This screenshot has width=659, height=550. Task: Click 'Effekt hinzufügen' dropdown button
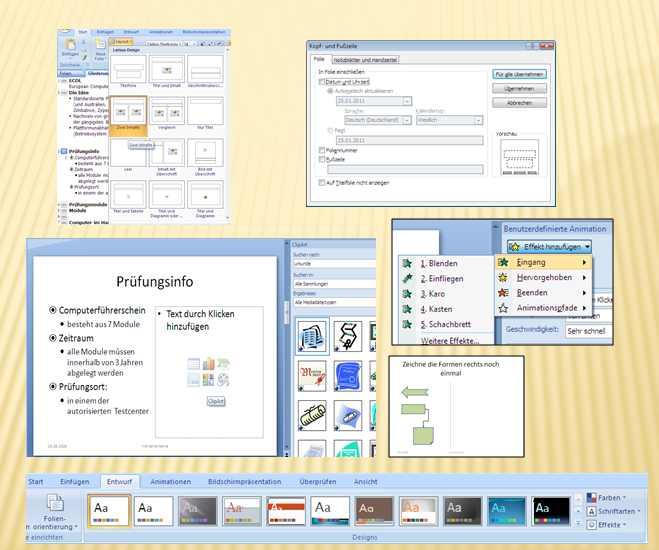point(549,247)
